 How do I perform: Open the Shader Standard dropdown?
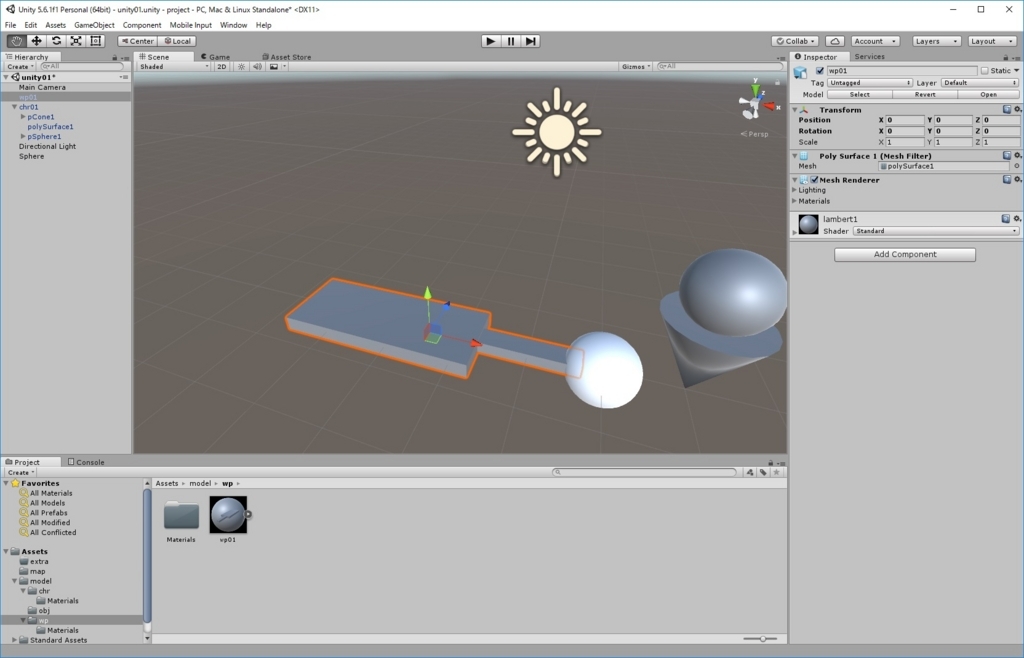(x=936, y=231)
